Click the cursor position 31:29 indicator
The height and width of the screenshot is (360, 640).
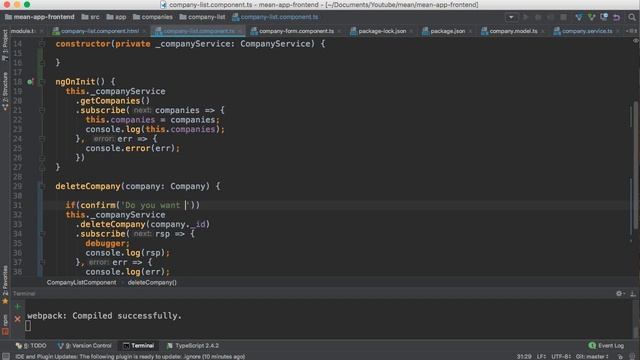pos(524,357)
